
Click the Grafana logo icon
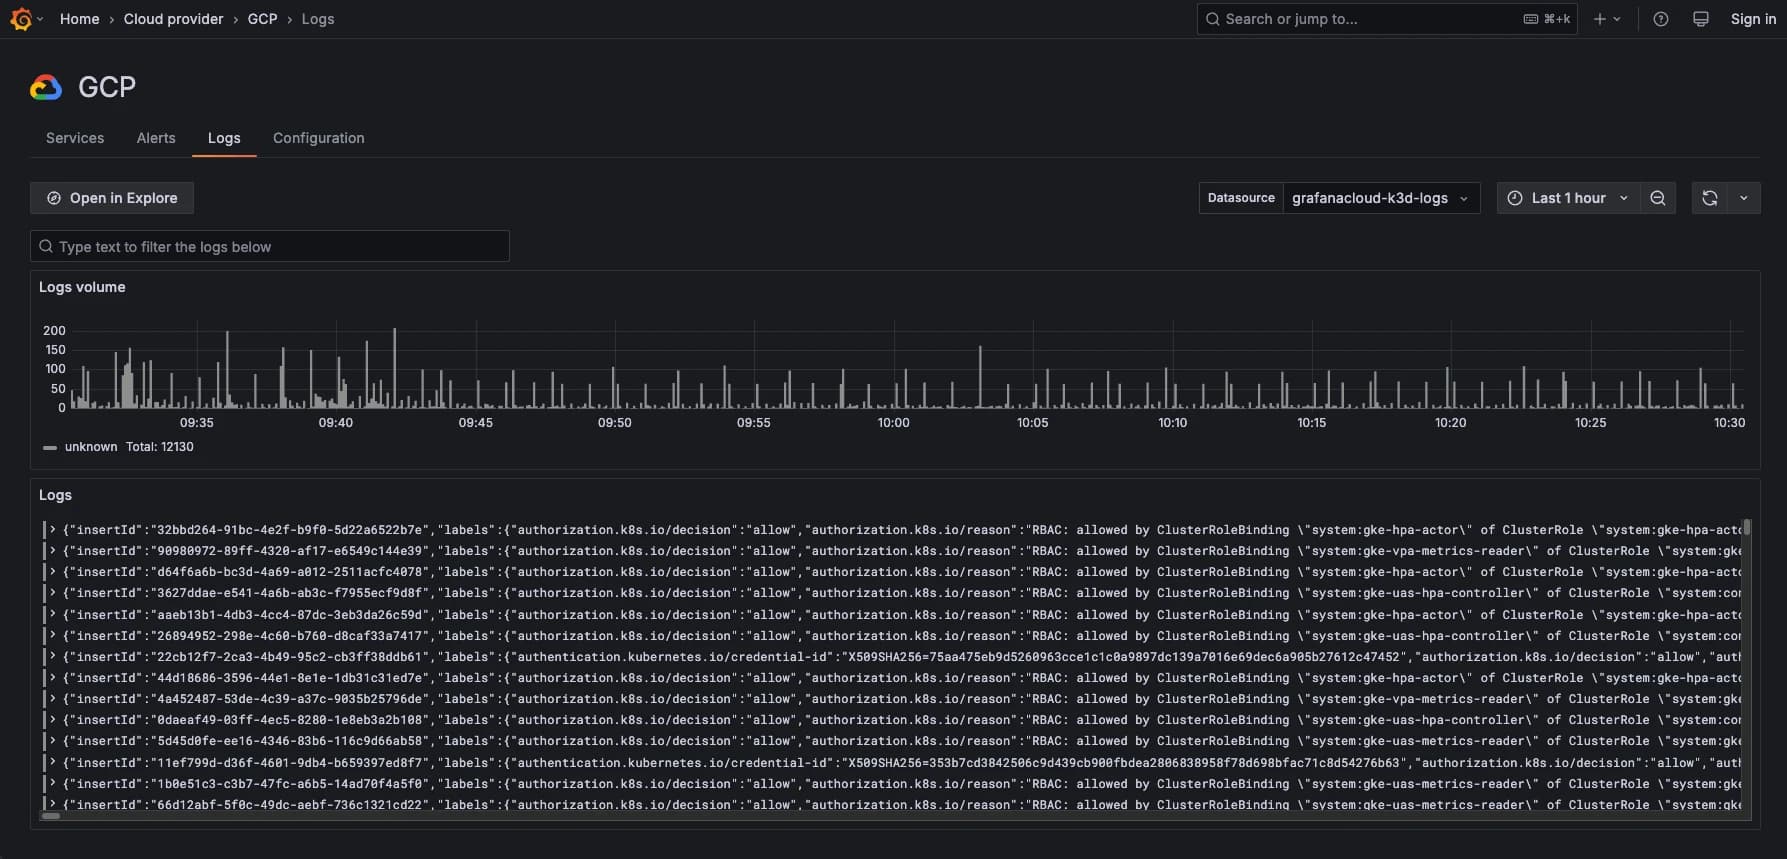click(21, 19)
